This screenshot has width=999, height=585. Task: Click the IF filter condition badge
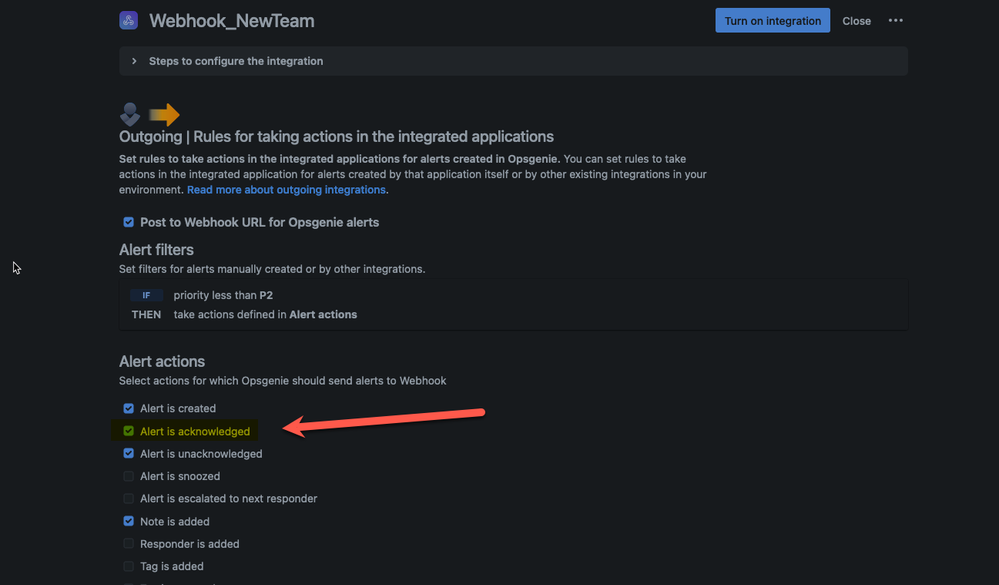pyautogui.click(x=147, y=295)
